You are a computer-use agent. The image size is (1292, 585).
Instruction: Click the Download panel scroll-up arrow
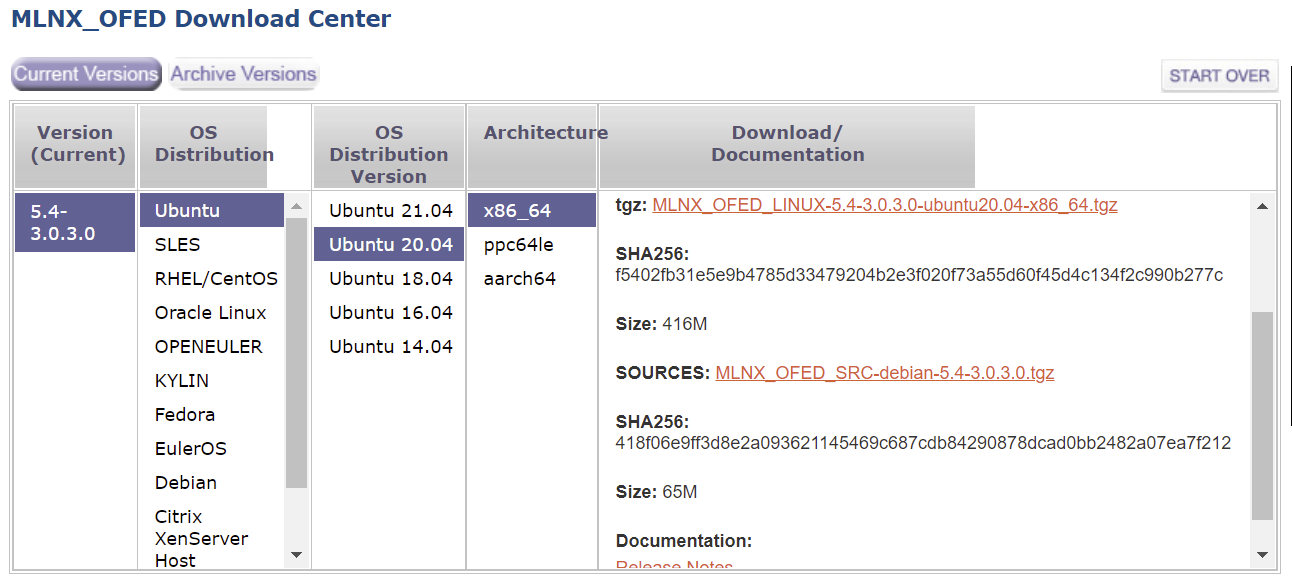[x=1262, y=206]
